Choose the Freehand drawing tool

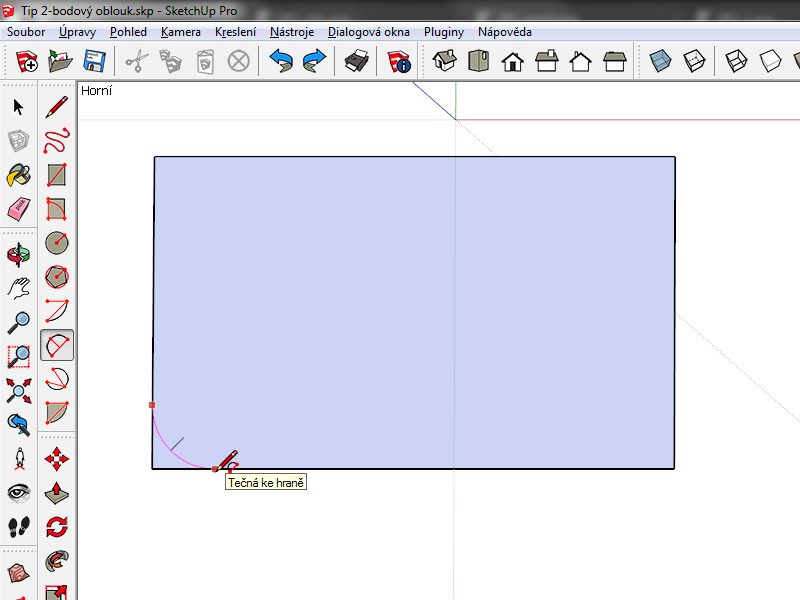tap(58, 141)
